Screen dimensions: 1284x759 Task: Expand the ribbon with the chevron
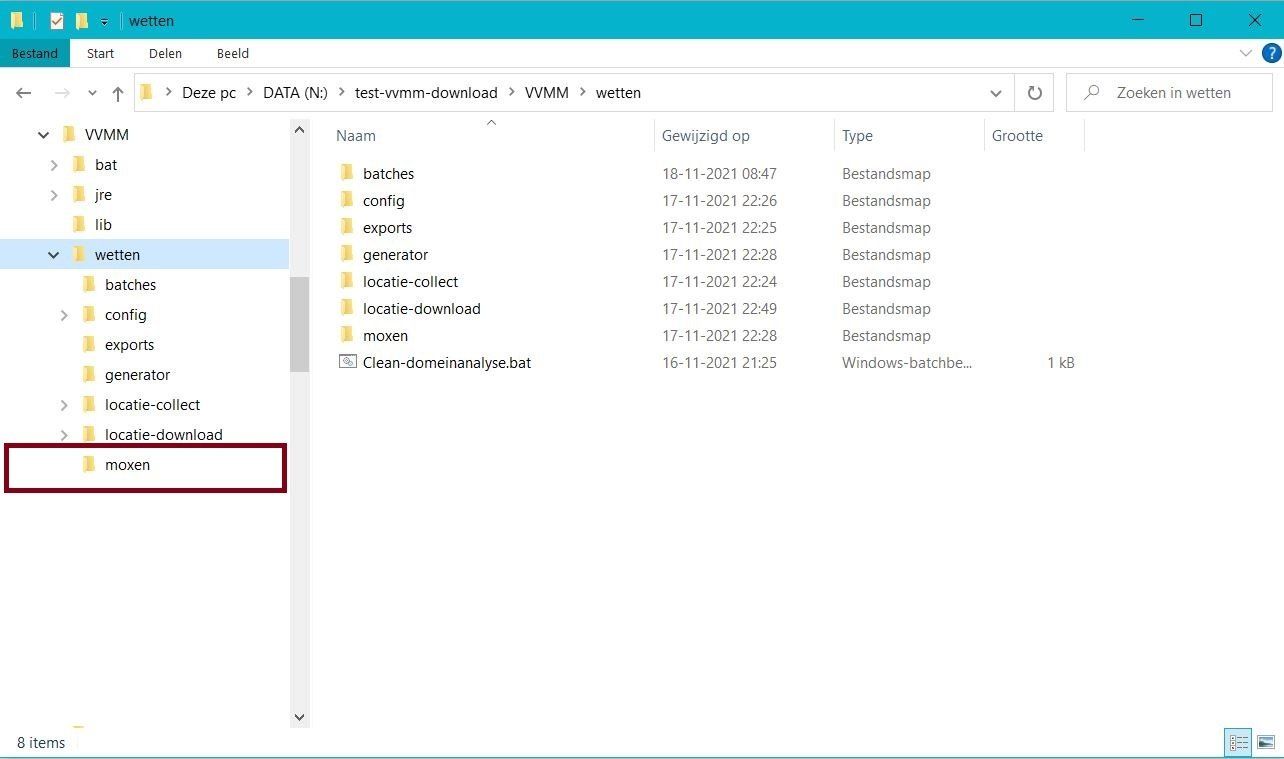1246,53
